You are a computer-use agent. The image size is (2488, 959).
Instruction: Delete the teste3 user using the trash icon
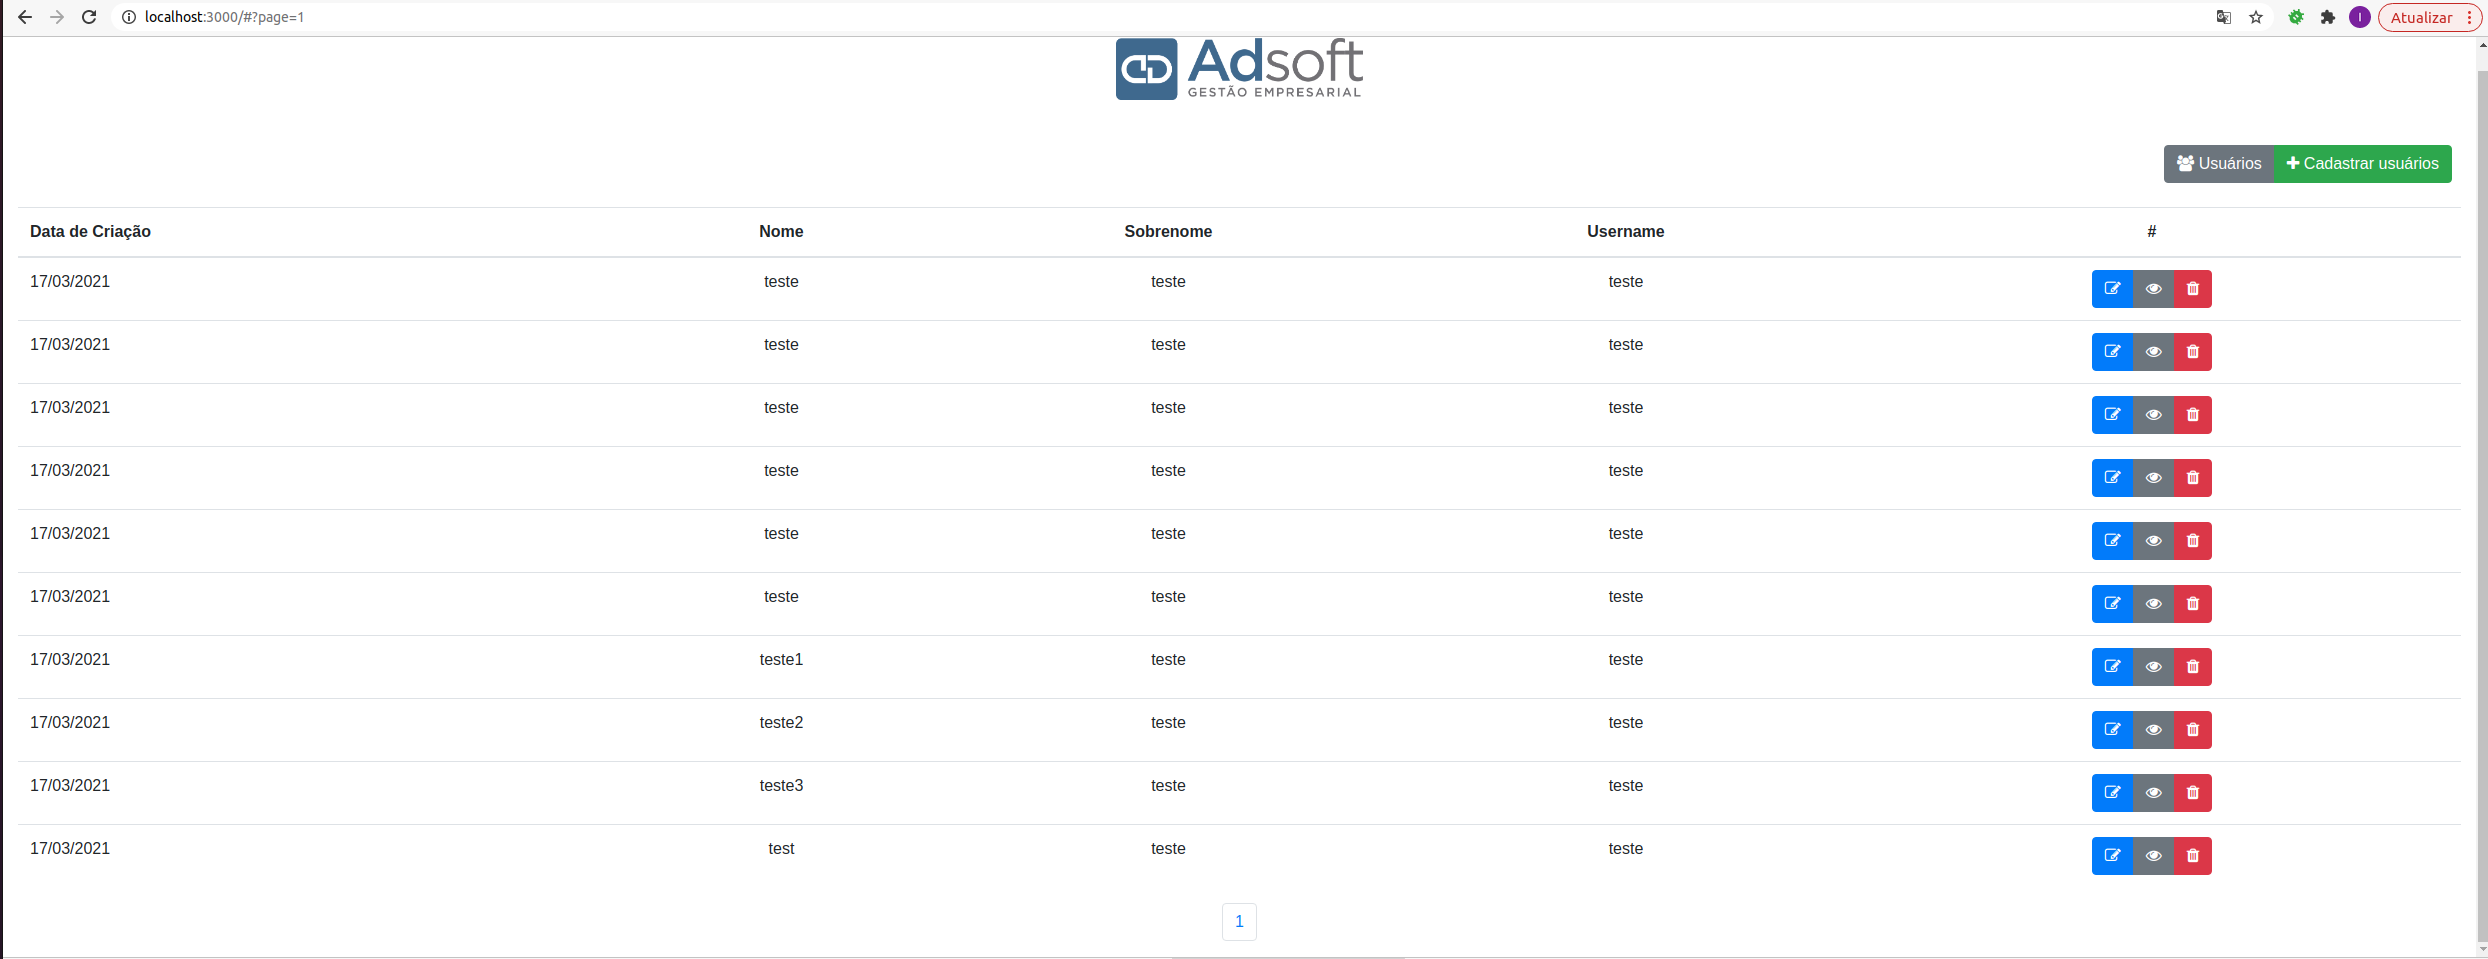click(2192, 792)
